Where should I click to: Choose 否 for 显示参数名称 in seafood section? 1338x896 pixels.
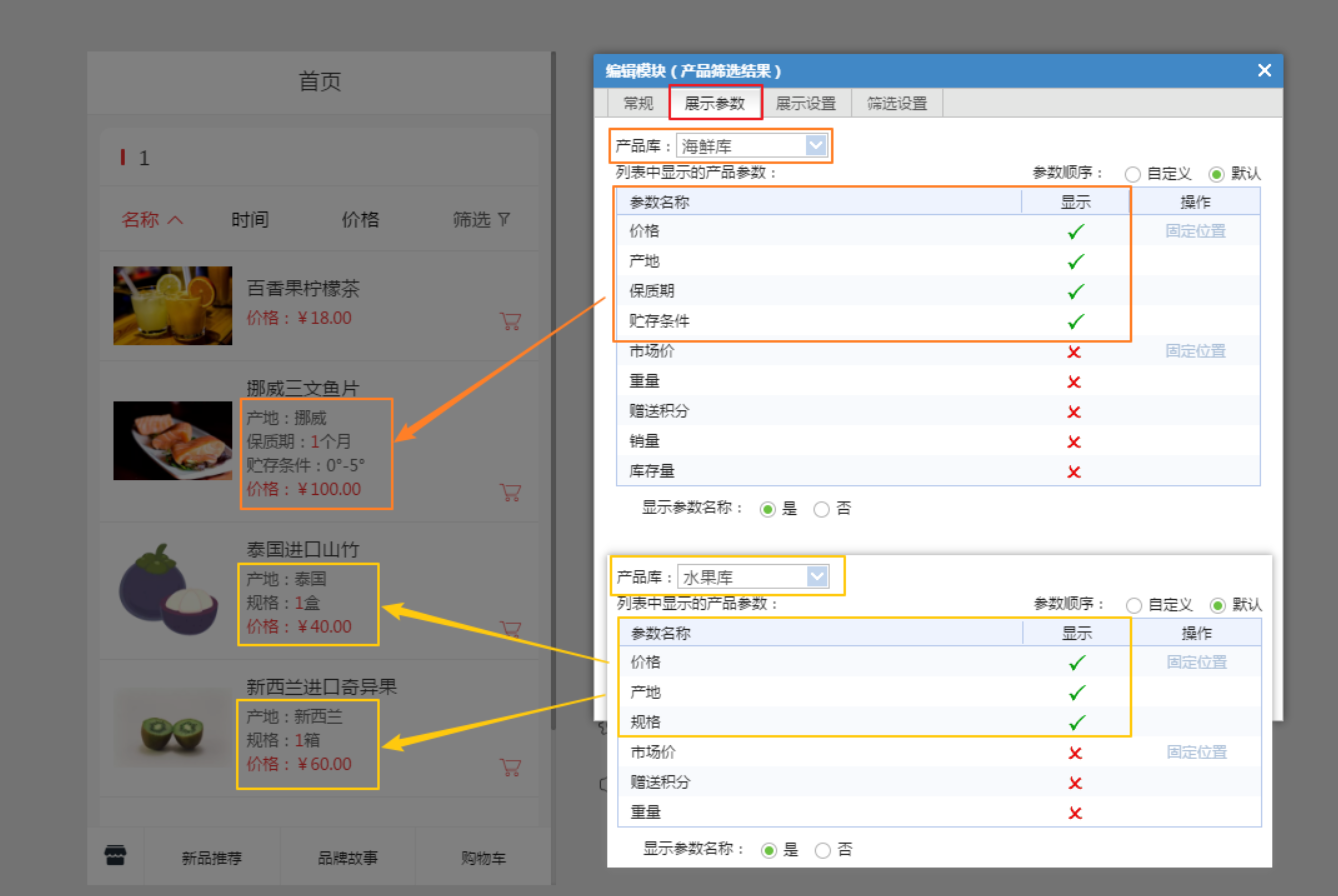(821, 508)
